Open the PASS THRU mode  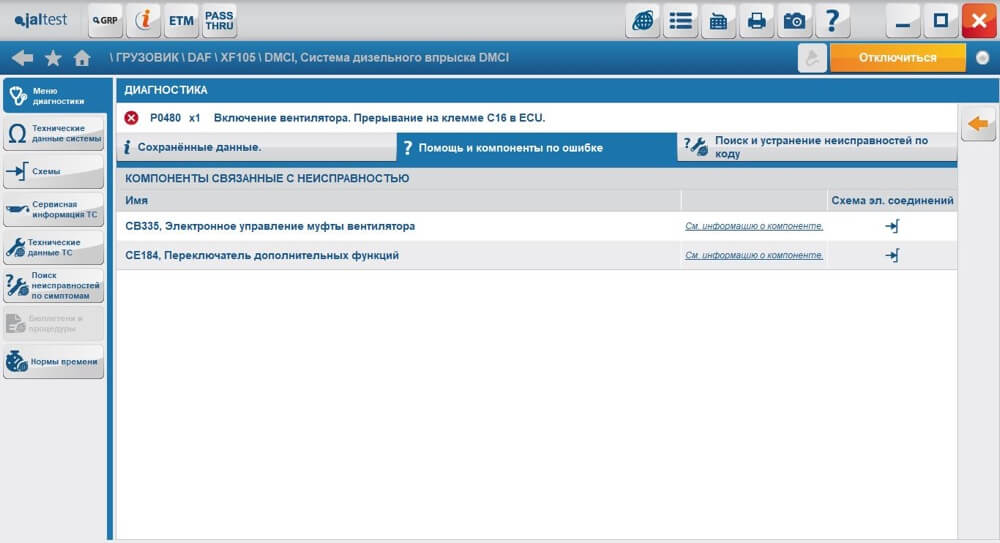click(x=219, y=20)
